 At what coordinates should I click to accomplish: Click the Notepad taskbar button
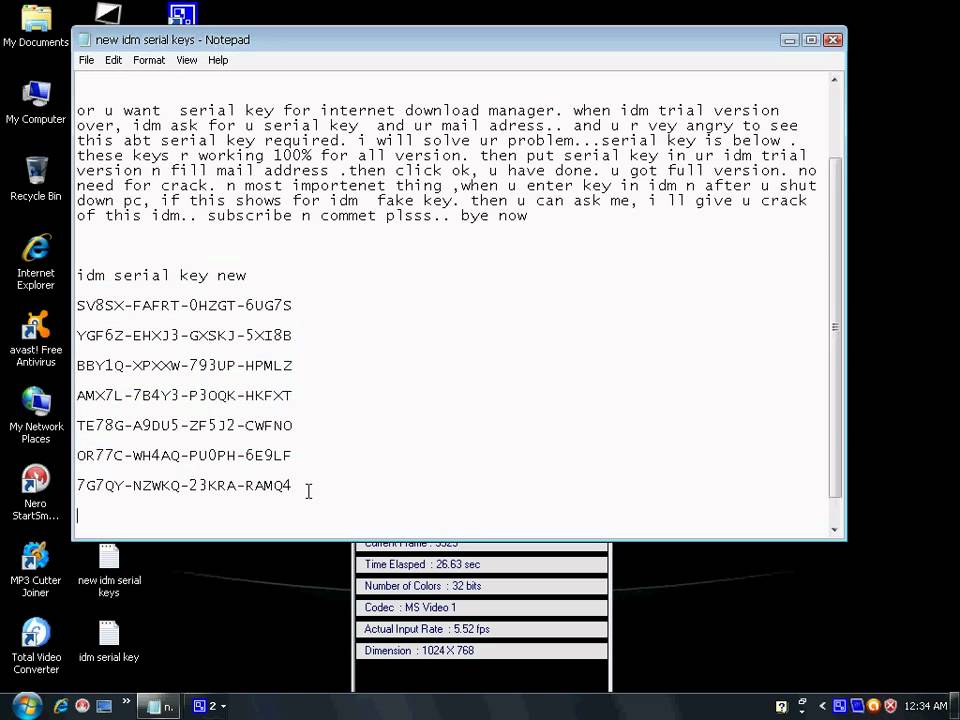157,706
